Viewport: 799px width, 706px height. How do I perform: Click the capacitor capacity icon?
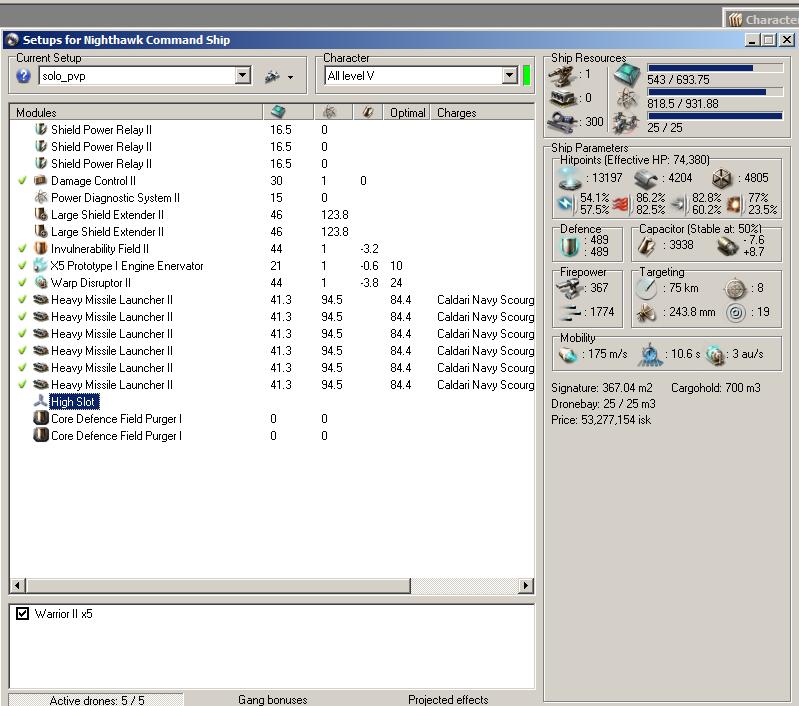(647, 246)
